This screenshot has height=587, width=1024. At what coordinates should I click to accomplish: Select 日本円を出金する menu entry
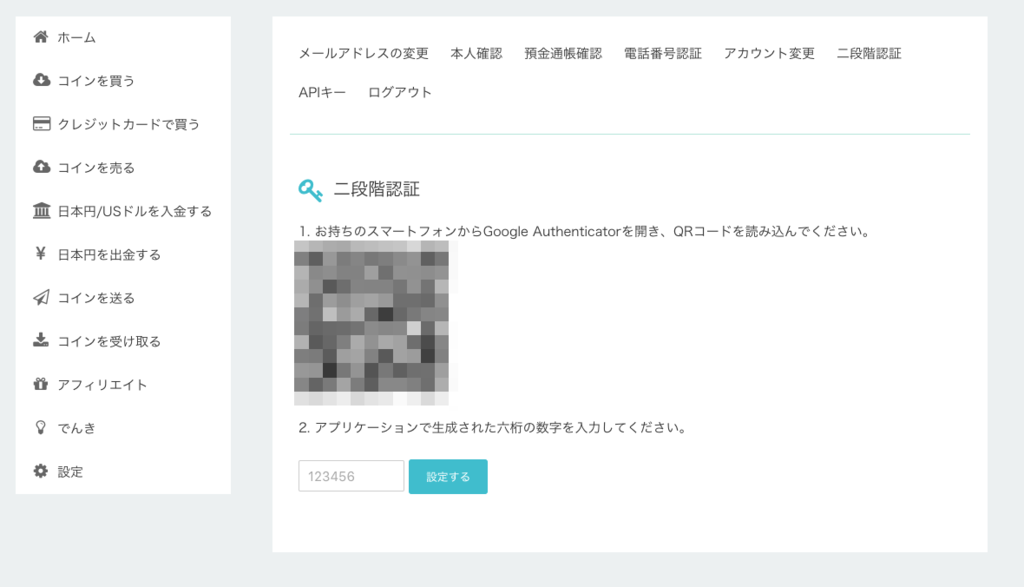click(109, 255)
